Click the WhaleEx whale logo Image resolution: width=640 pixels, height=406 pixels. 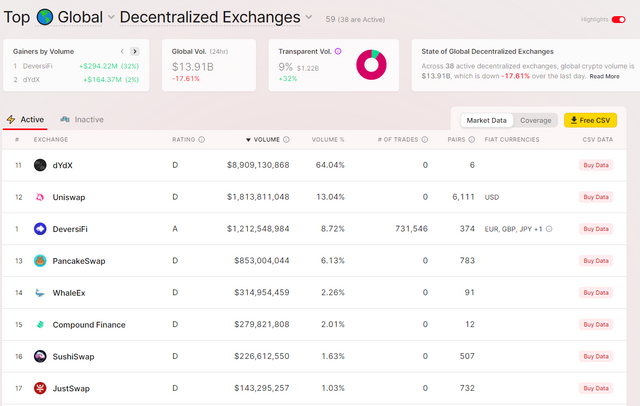40,293
